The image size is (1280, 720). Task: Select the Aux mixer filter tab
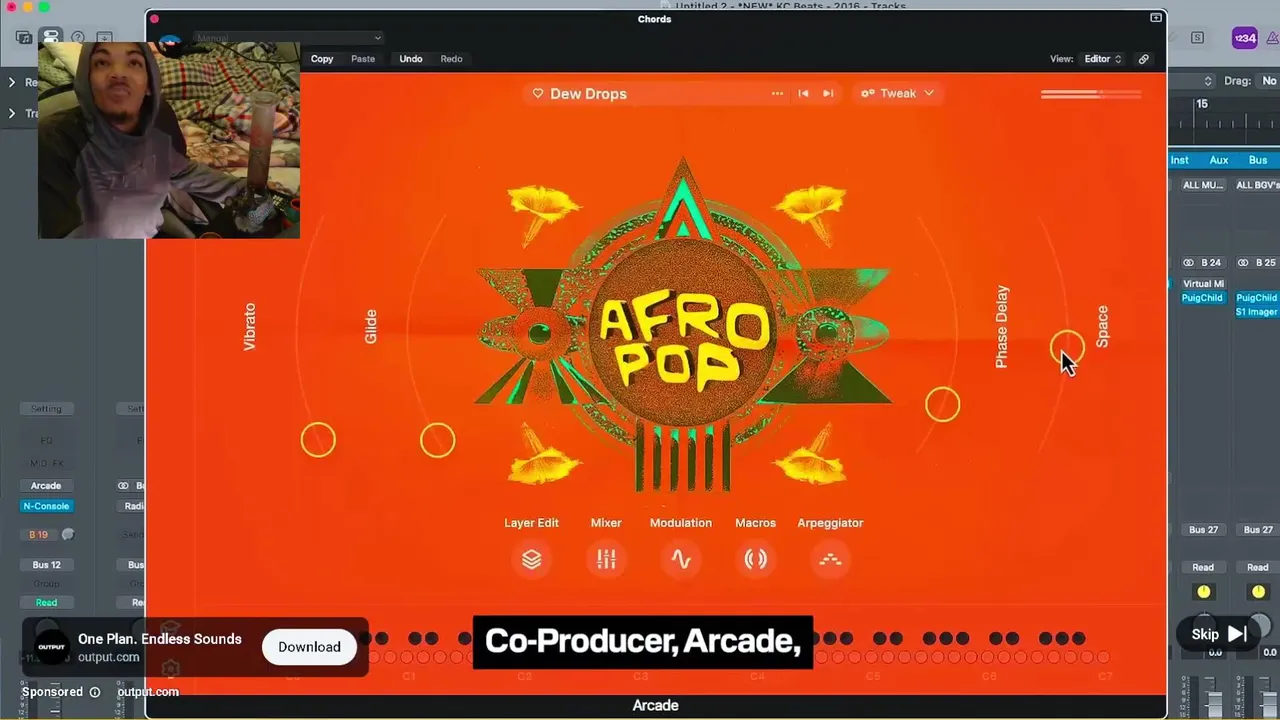(1219, 160)
